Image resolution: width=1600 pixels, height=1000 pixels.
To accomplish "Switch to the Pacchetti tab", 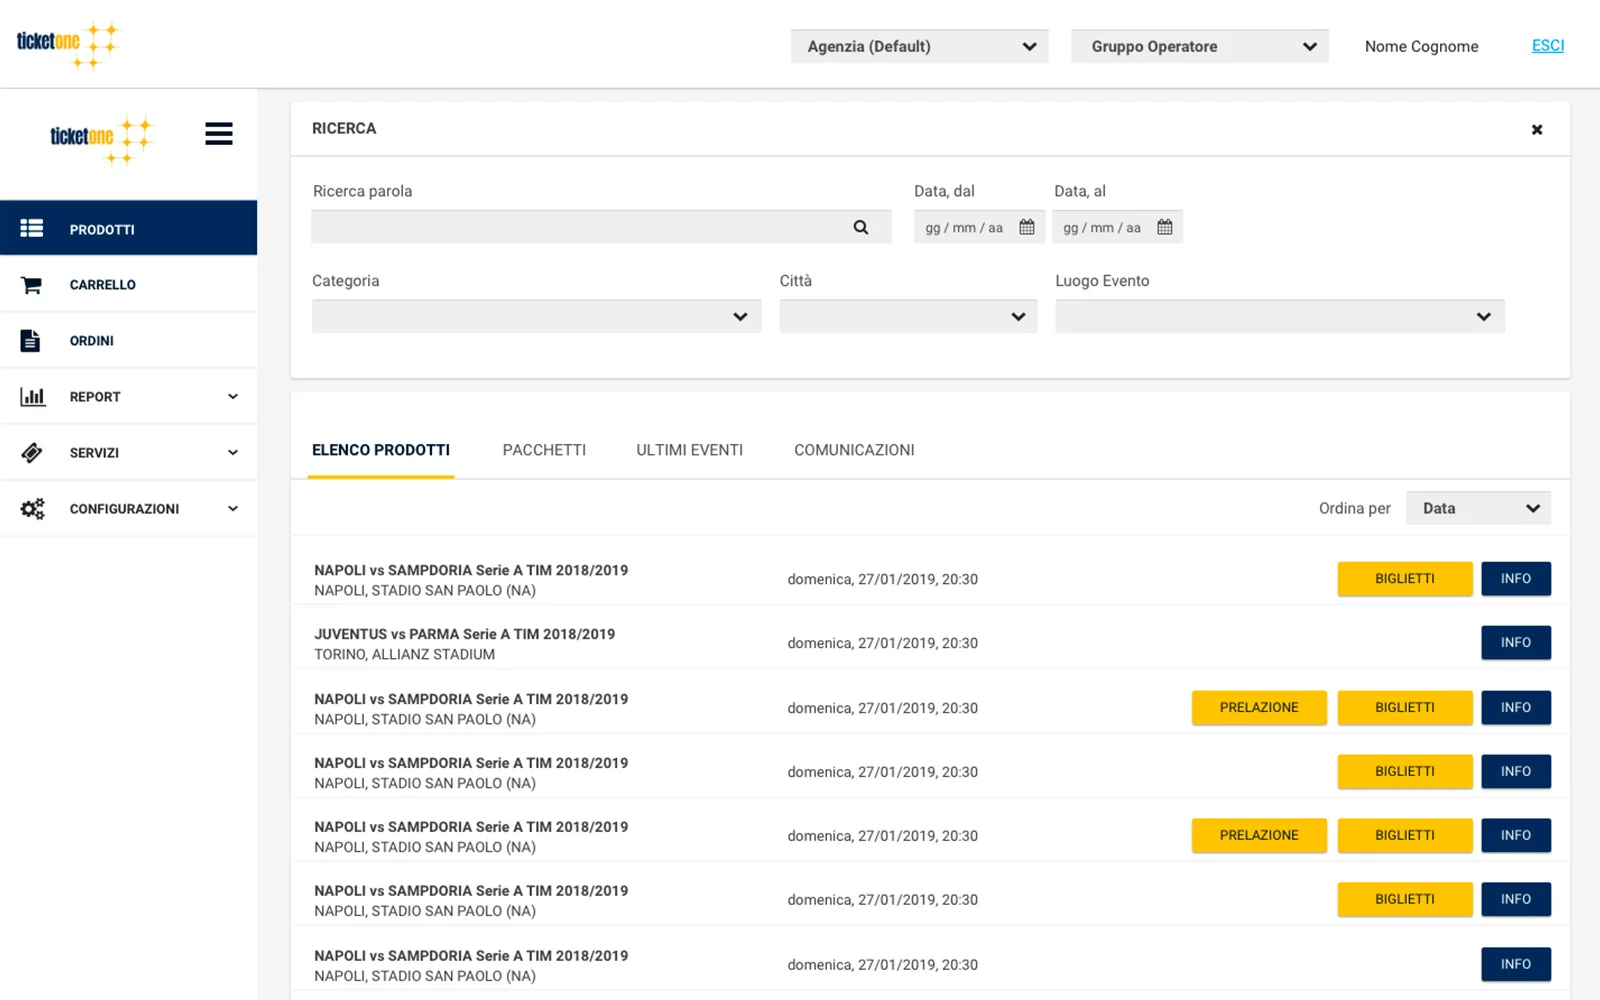I will tap(544, 450).
